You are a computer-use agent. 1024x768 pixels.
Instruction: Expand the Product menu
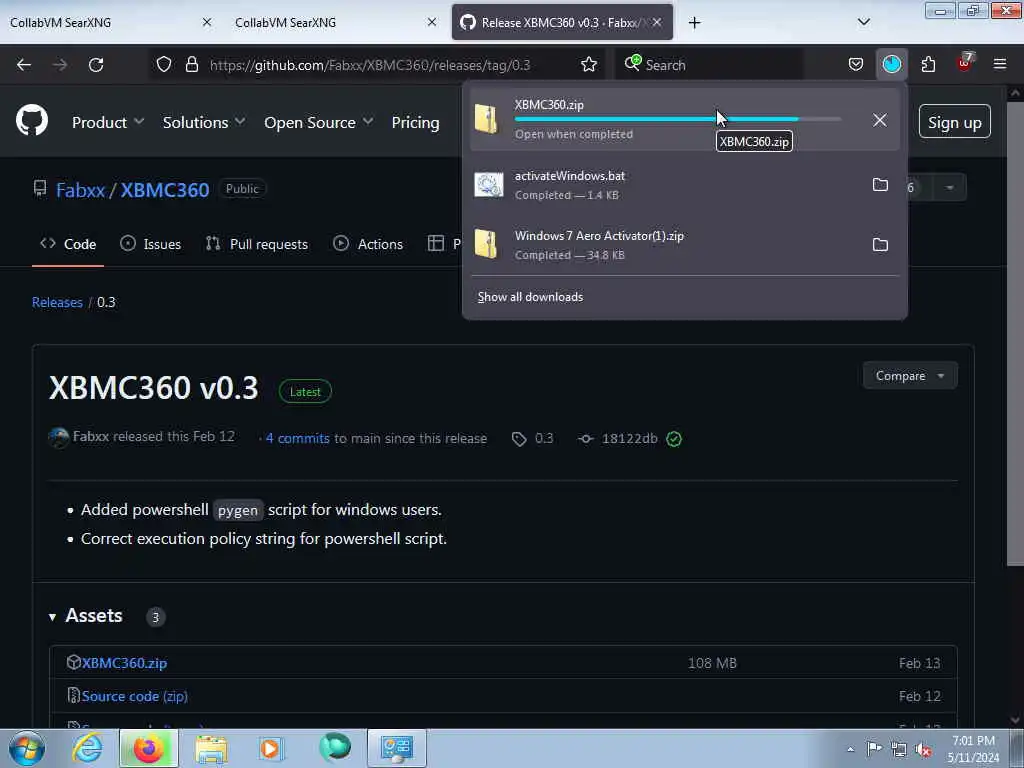tap(107, 122)
